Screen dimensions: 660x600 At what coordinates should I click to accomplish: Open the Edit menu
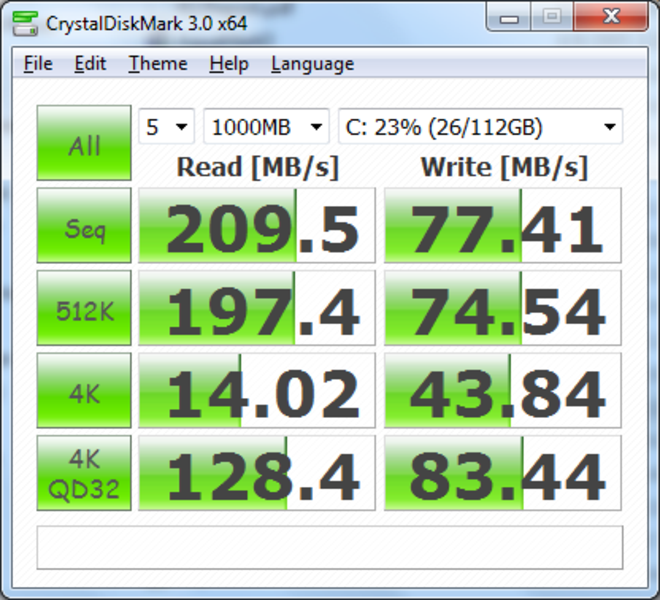[x=90, y=64]
